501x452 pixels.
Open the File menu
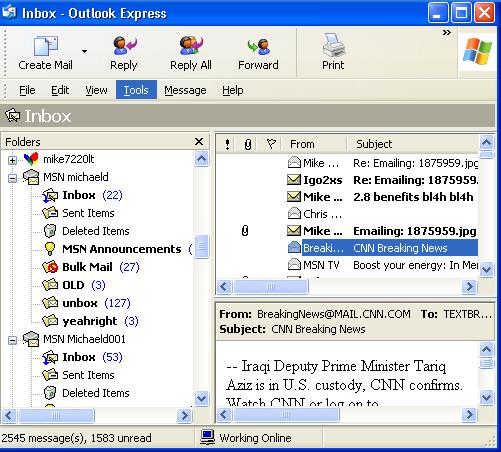click(x=27, y=90)
